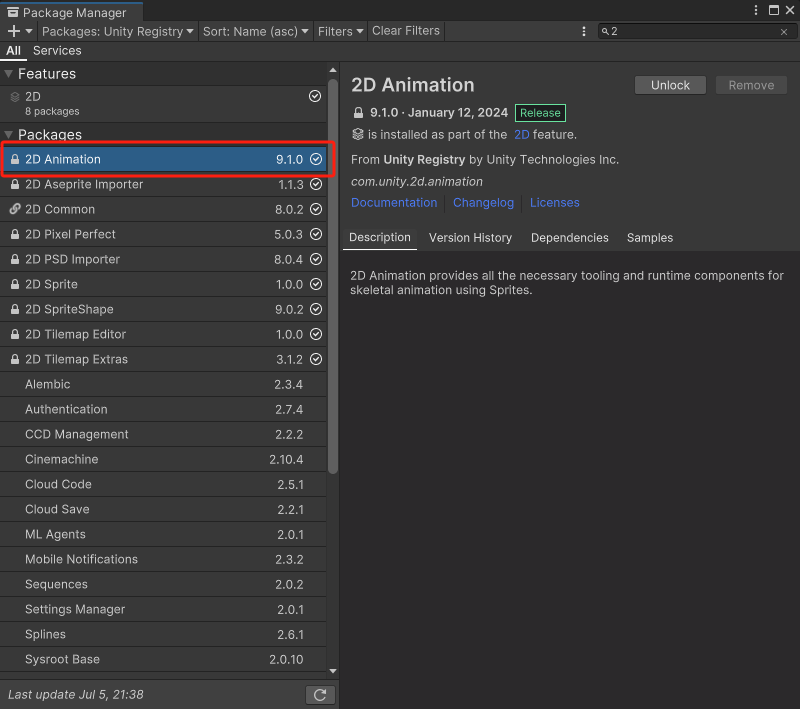Select the CCD Management package
The height and width of the screenshot is (709, 800).
coord(163,434)
